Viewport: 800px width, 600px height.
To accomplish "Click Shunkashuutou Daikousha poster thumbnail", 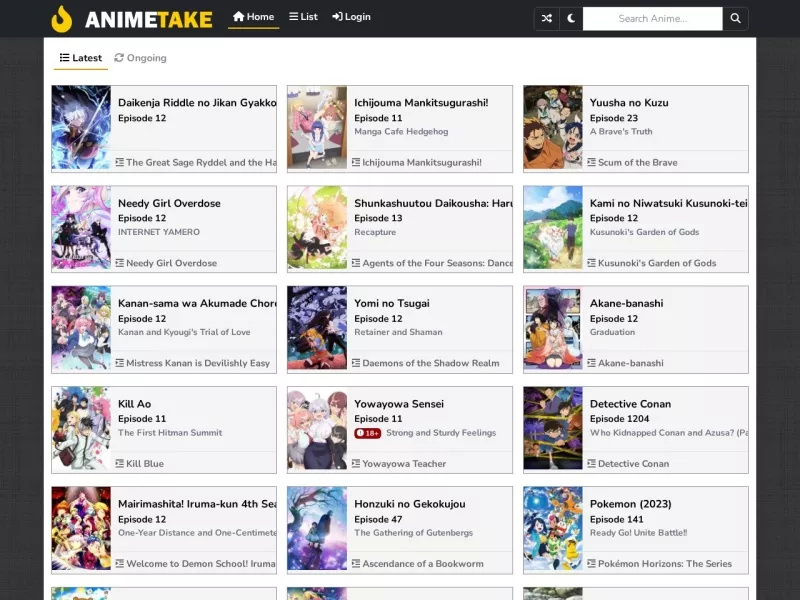I will 317,228.
